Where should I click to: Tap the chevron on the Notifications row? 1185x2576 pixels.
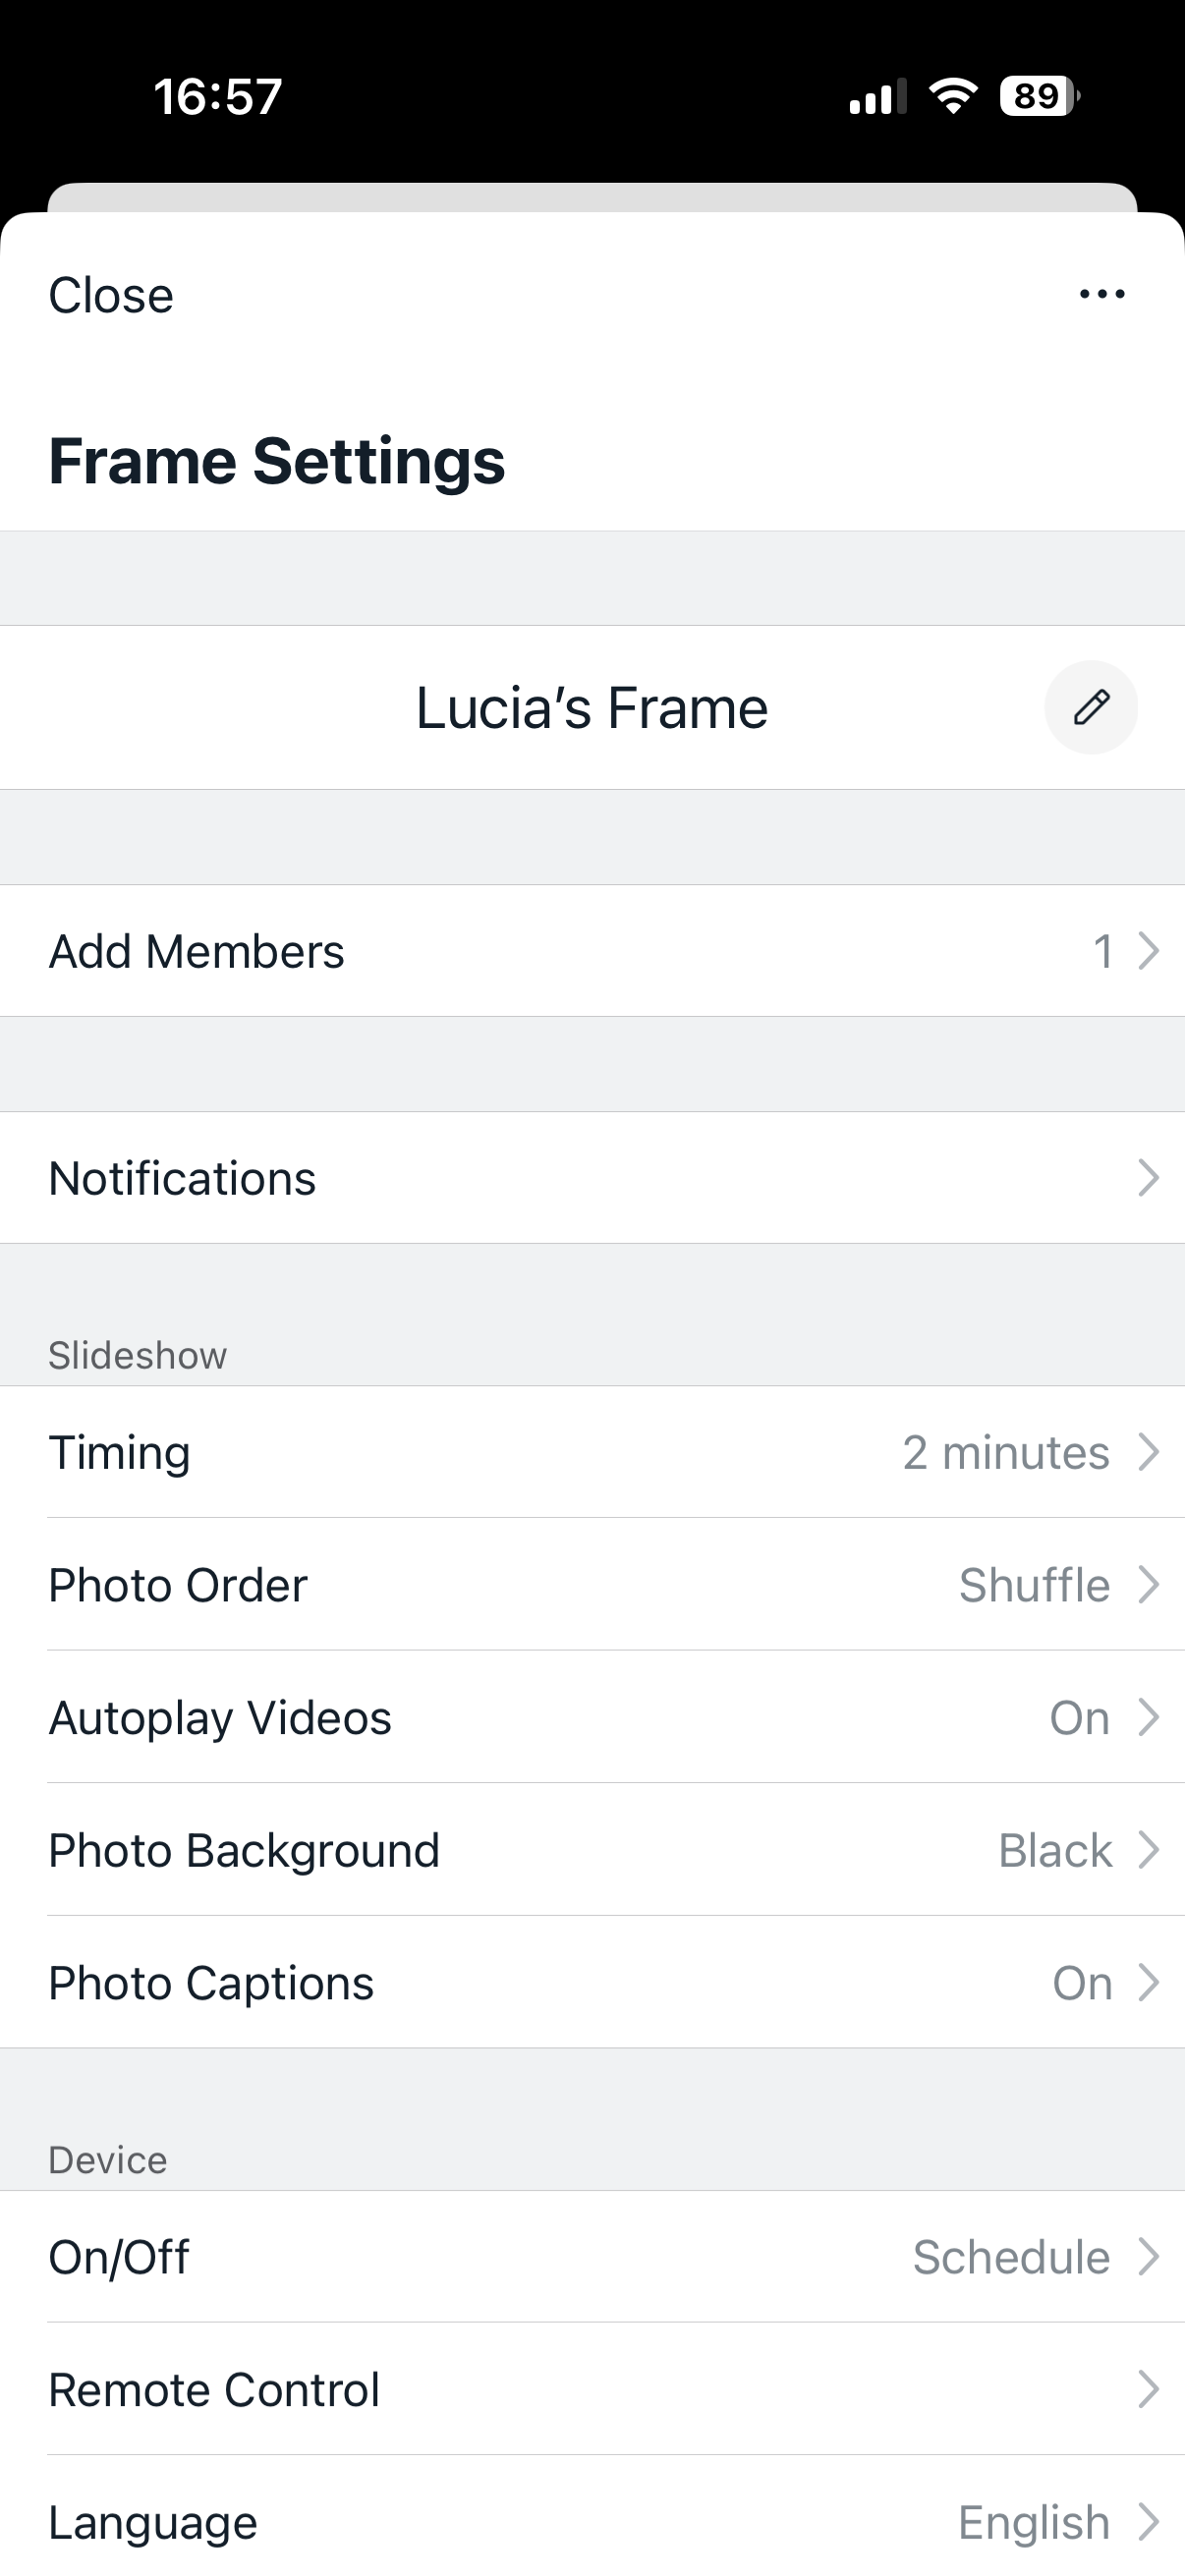point(1149,1178)
